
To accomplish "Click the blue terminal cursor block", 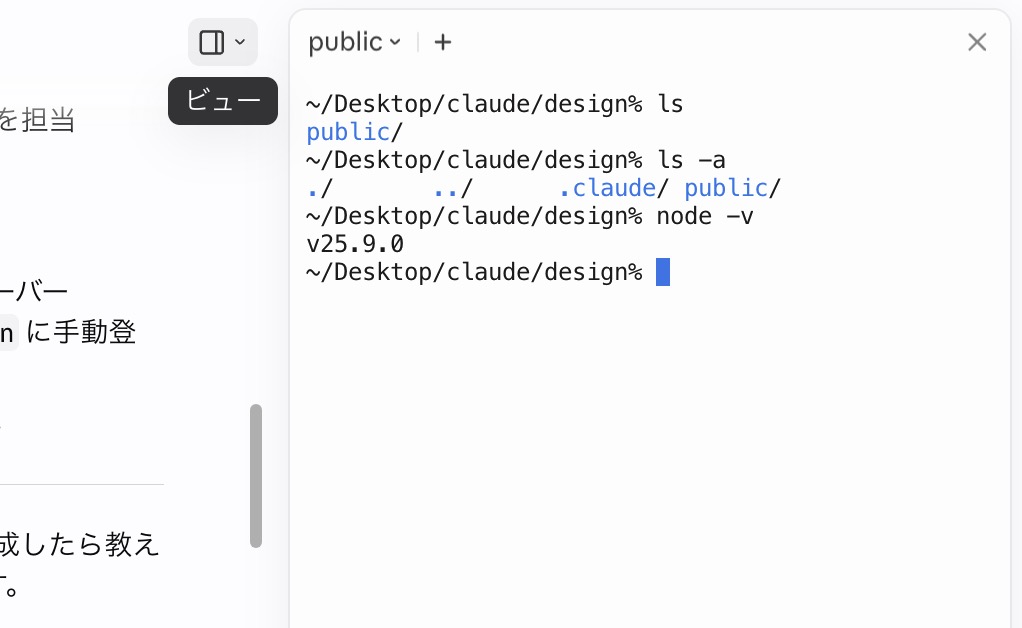I will (663, 272).
